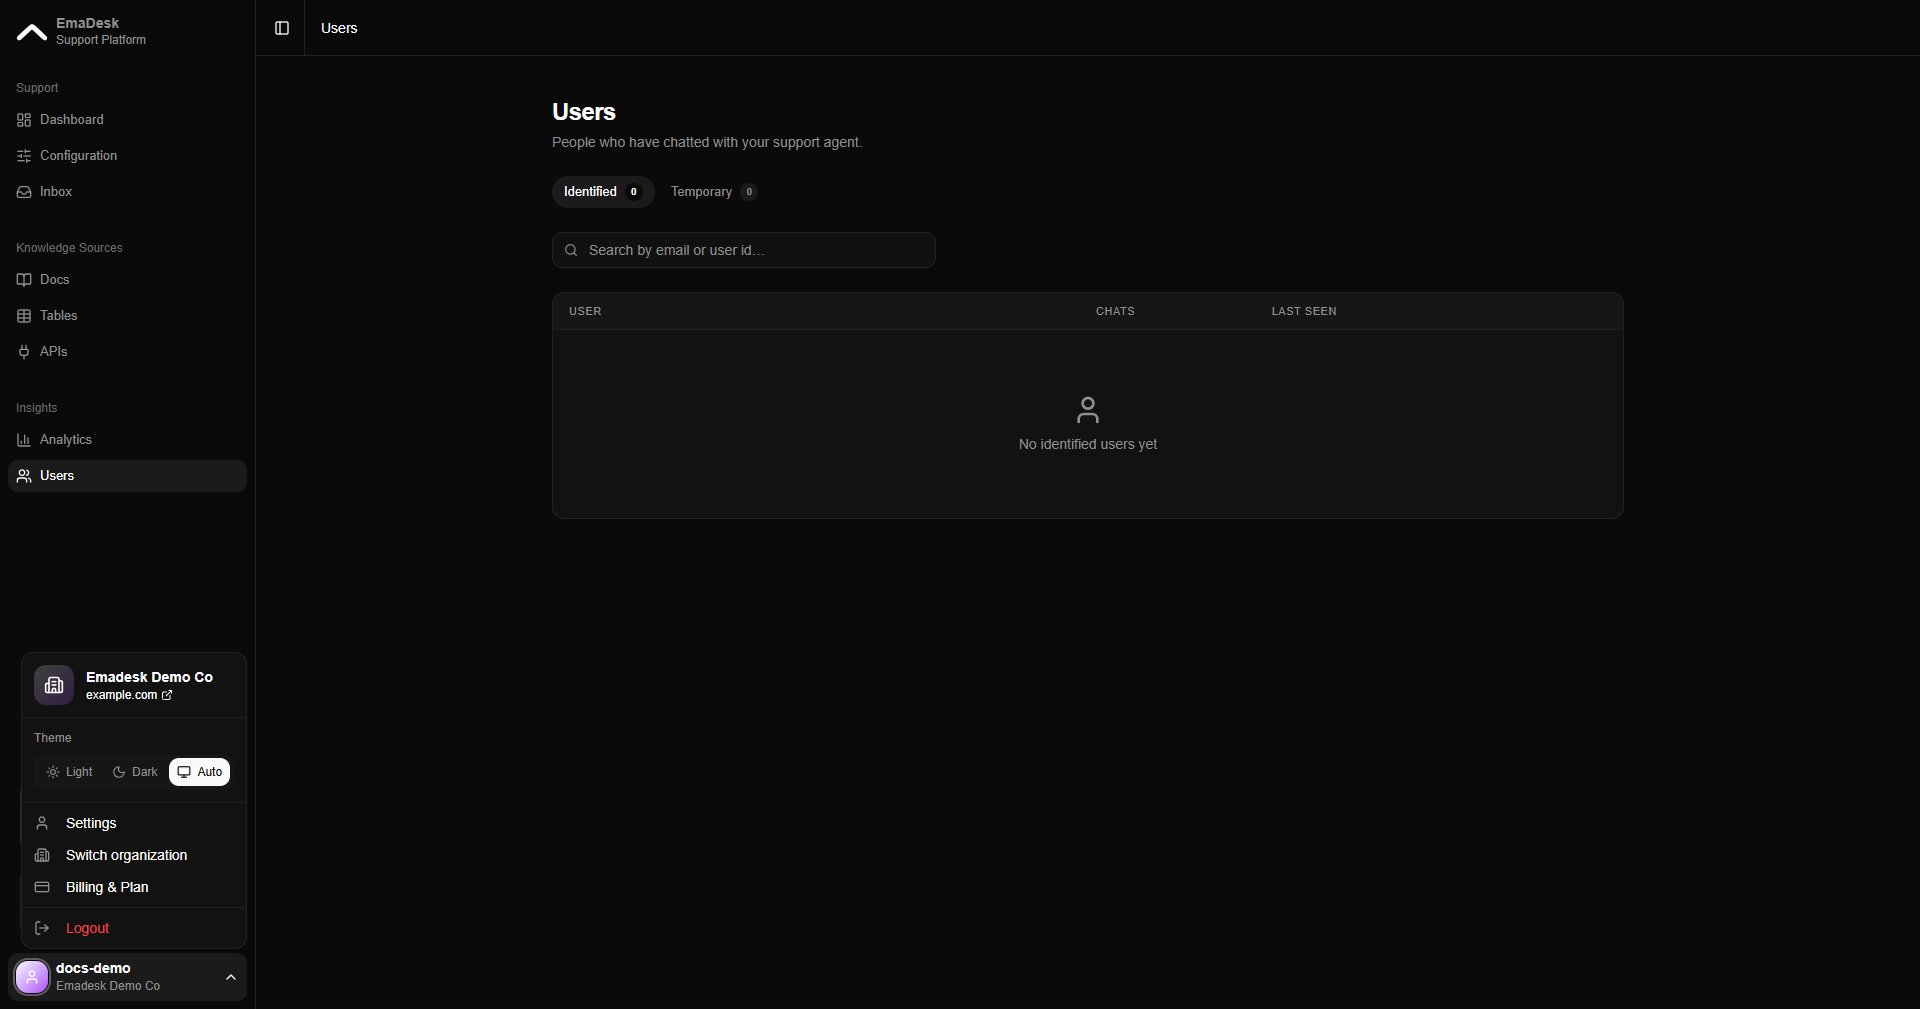The image size is (1920, 1009).
Task: Go to Inbox
Action: (127, 192)
